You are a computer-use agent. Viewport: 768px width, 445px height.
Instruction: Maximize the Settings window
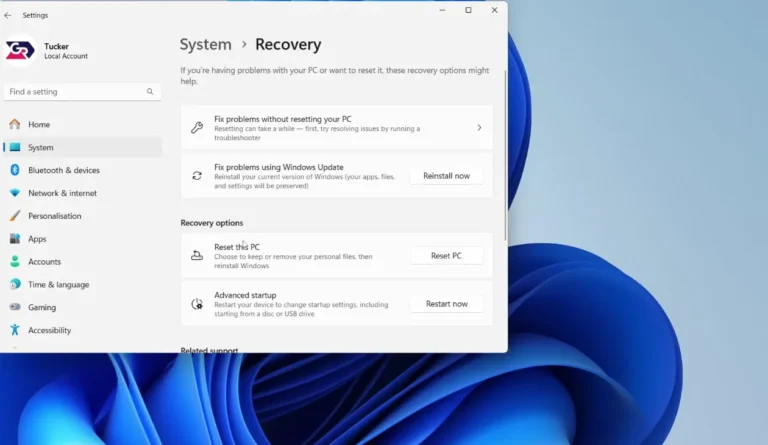point(468,10)
